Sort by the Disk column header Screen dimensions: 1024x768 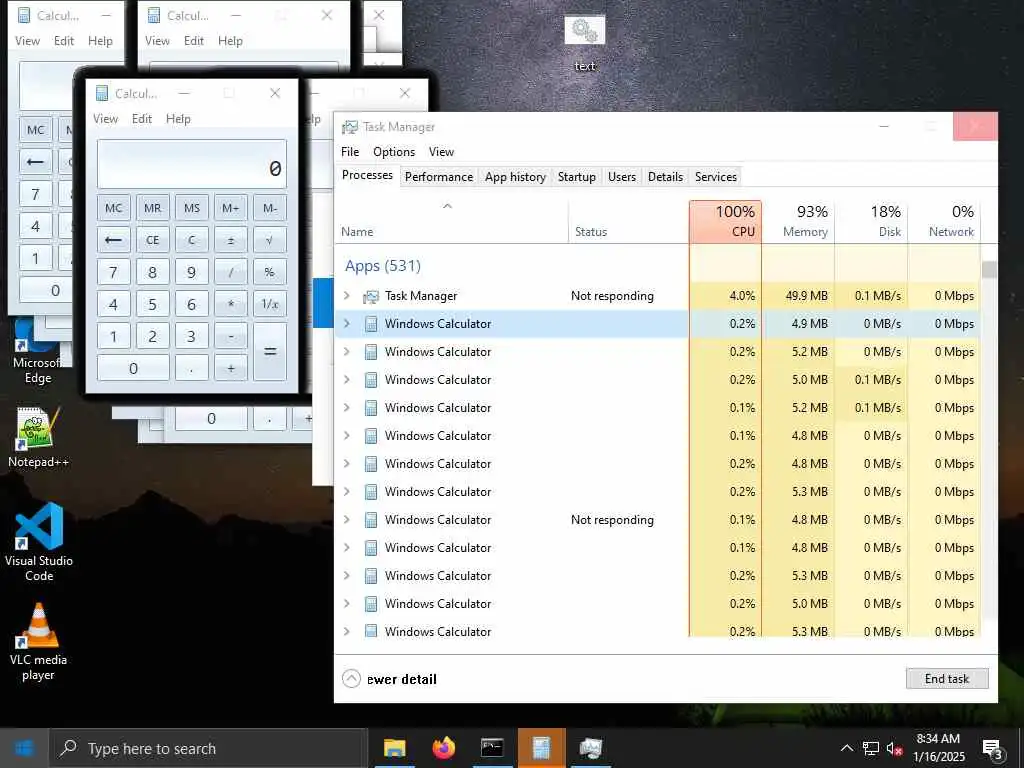[872, 222]
